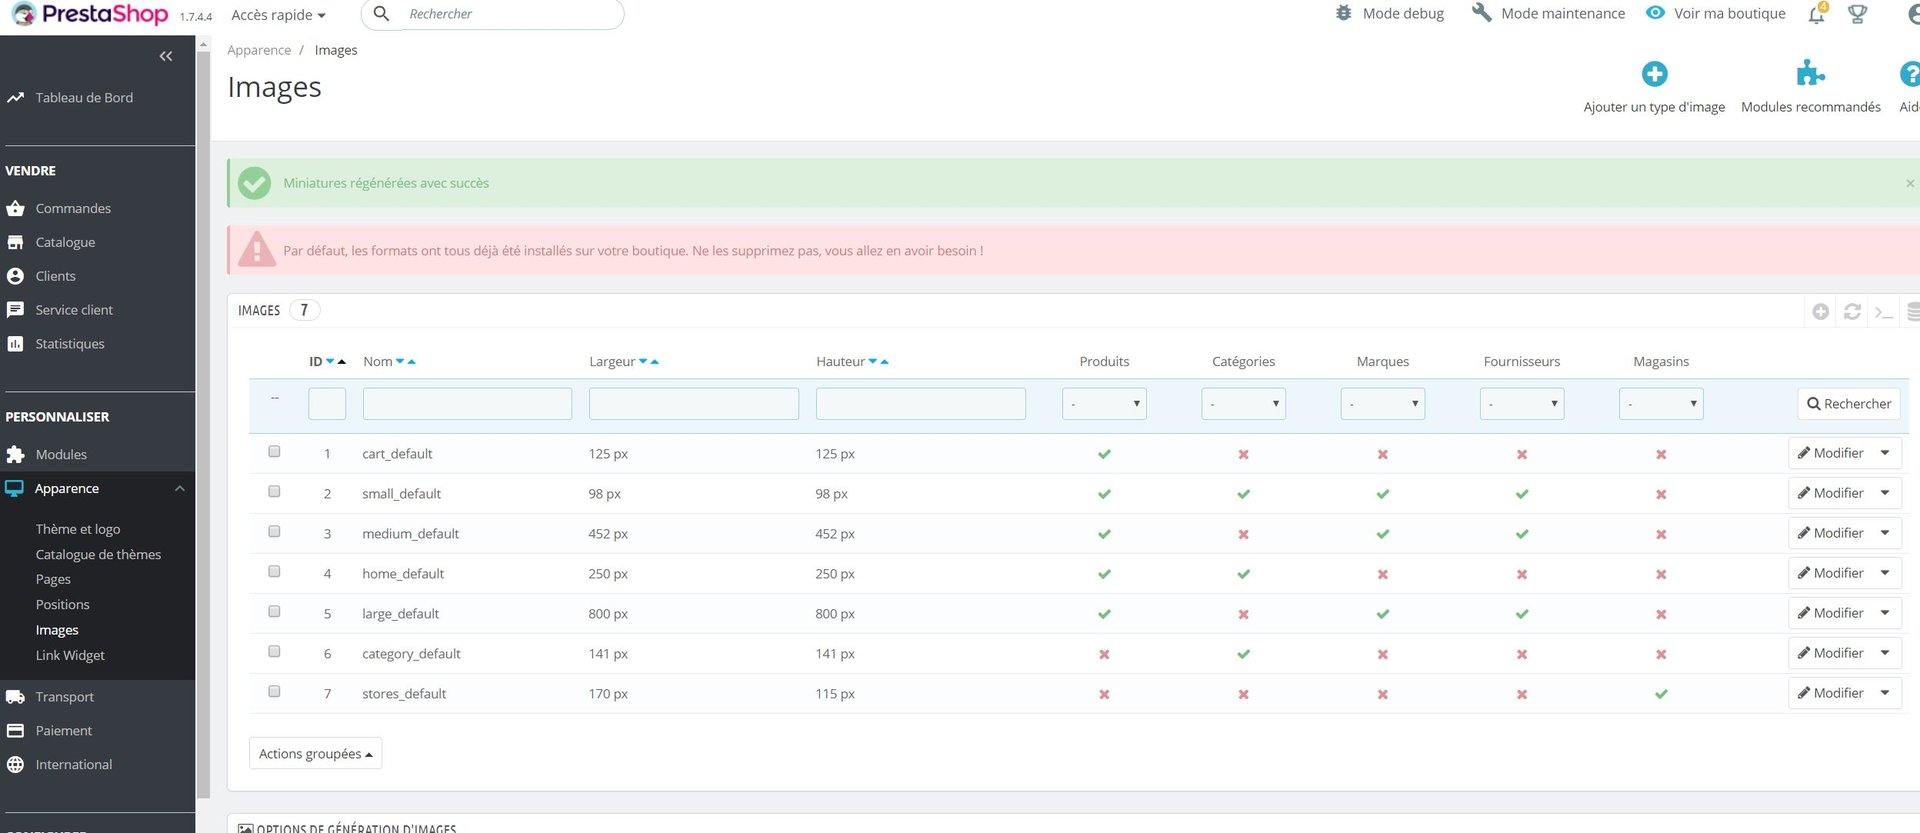Click Modifier for small_default
Viewport: 1920px width, 833px height.
point(1831,493)
